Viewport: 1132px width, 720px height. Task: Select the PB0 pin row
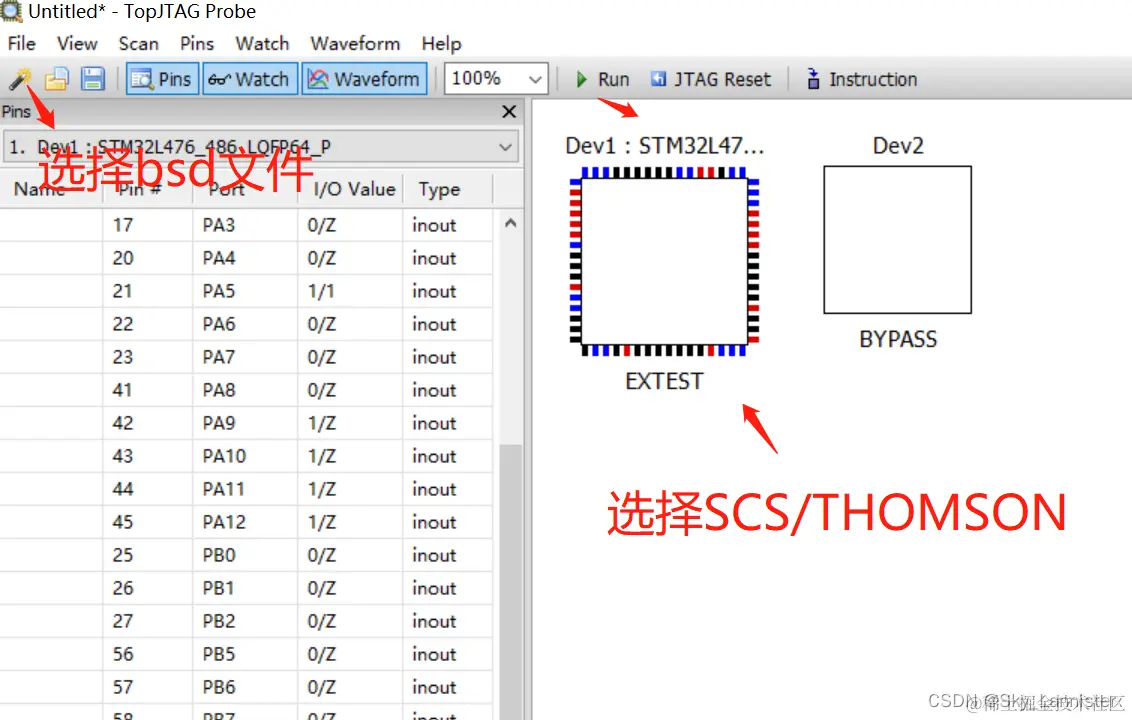[x=246, y=555]
